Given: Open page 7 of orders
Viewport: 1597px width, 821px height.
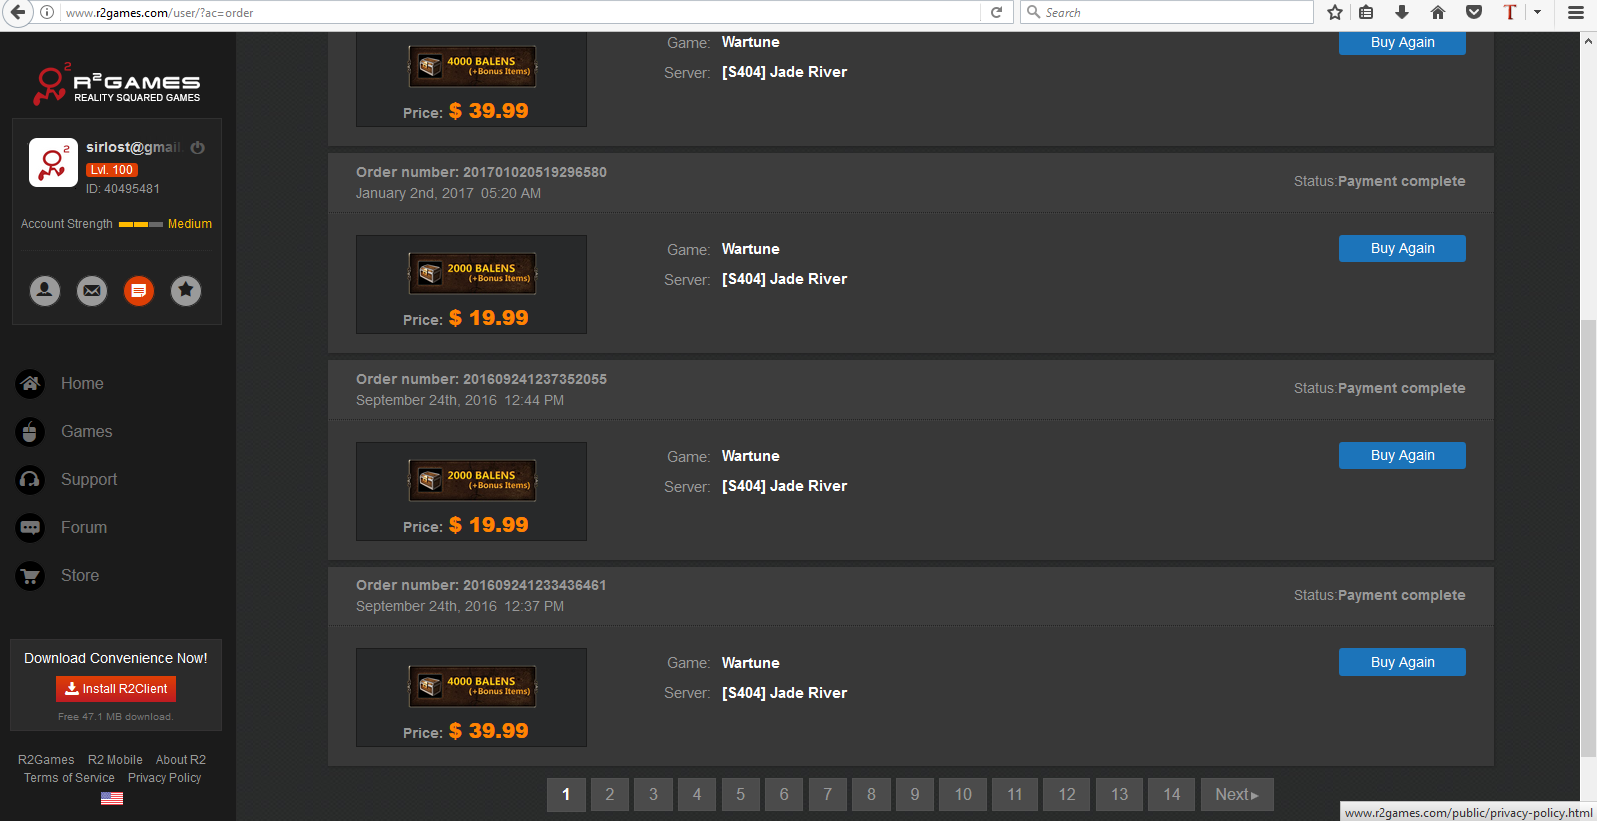Looking at the screenshot, I should coord(828,795).
